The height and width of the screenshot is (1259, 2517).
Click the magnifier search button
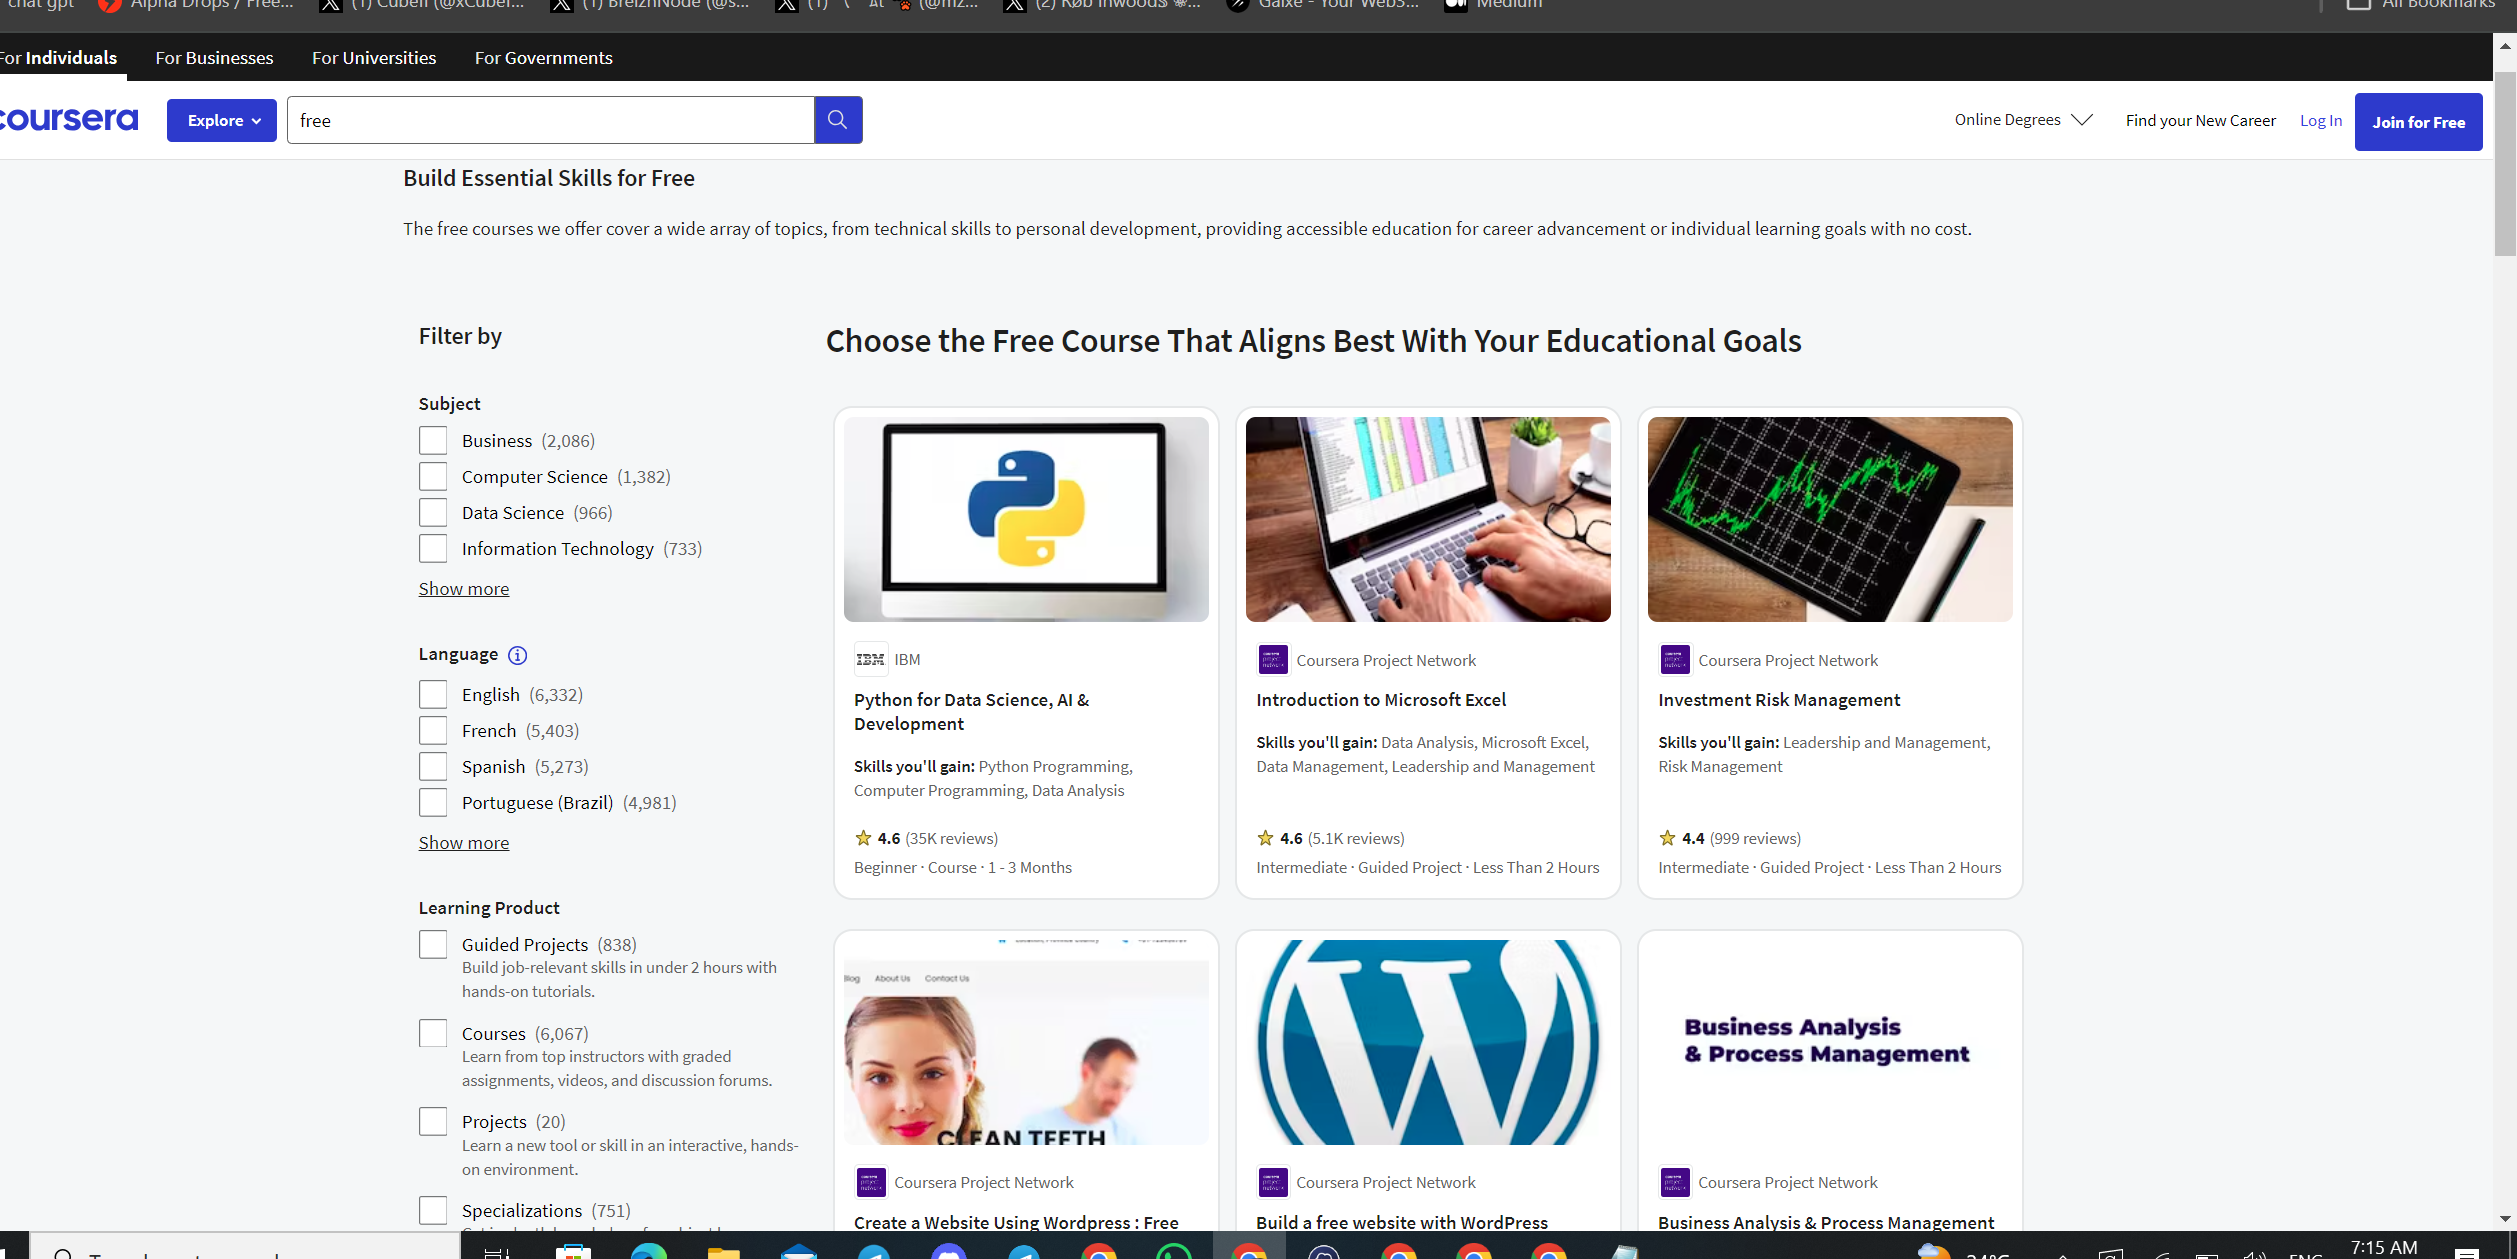pos(838,120)
